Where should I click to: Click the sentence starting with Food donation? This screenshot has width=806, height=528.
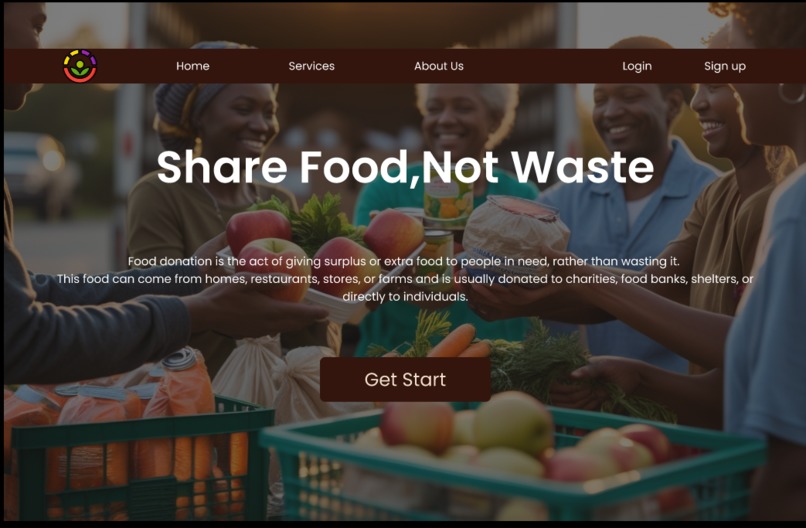coord(404,261)
